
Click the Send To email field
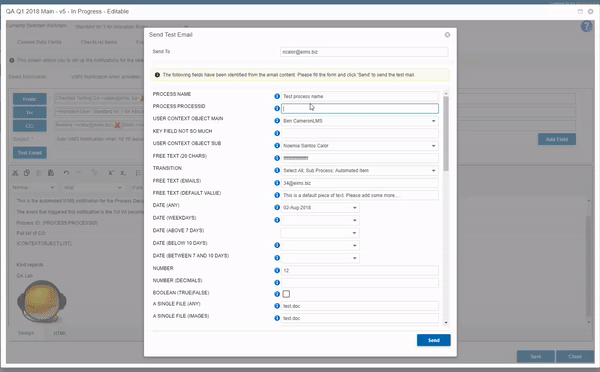364,52
